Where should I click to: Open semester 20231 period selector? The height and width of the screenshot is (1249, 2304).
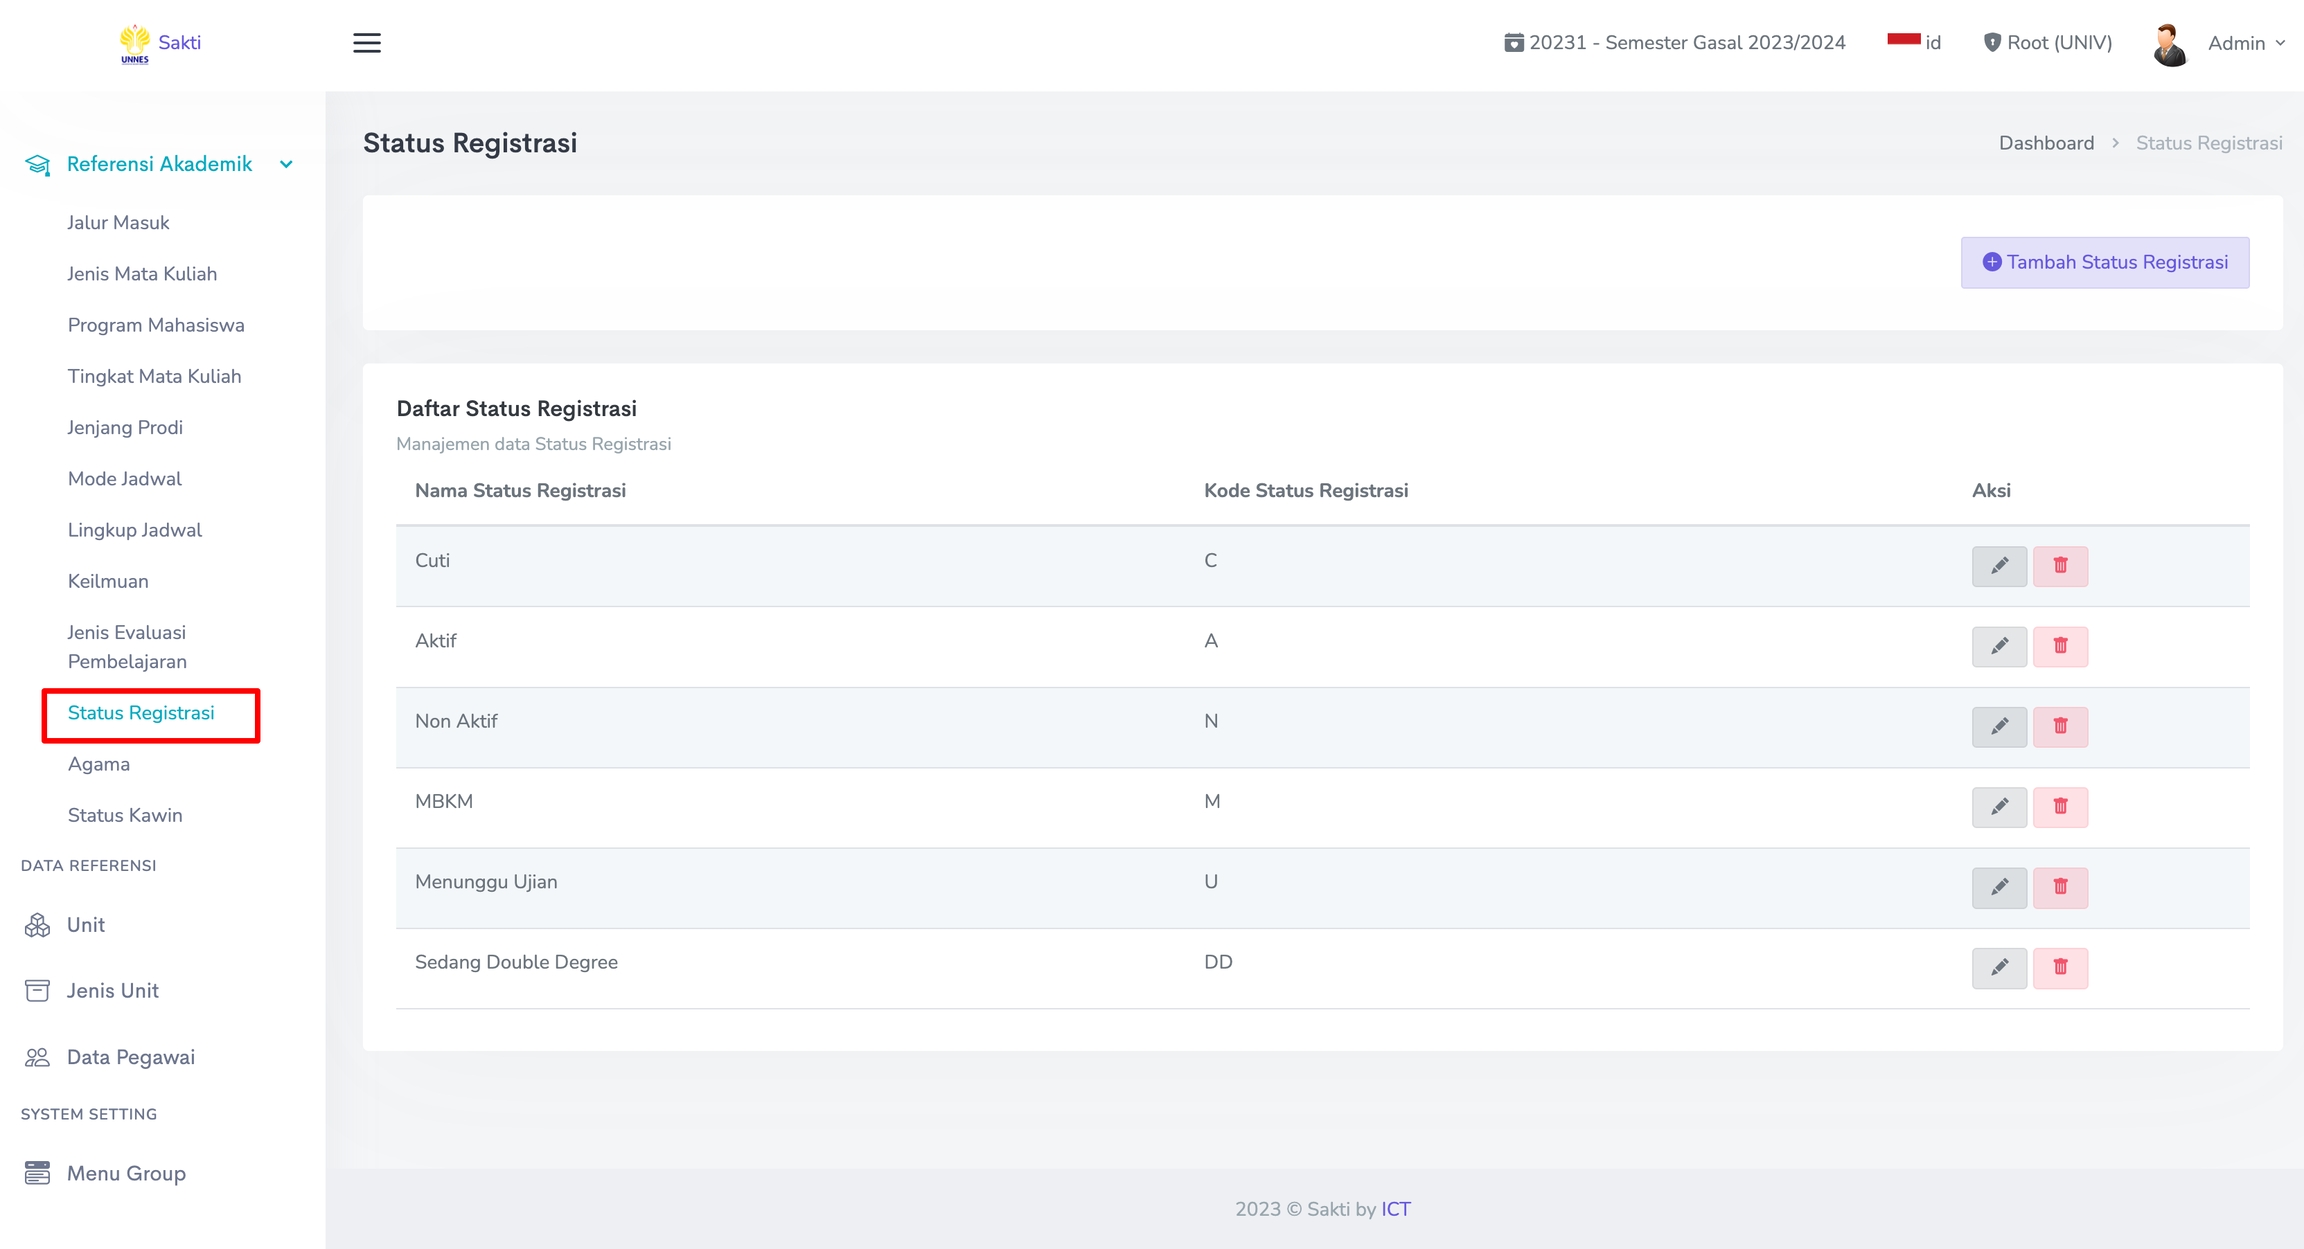tap(1675, 43)
